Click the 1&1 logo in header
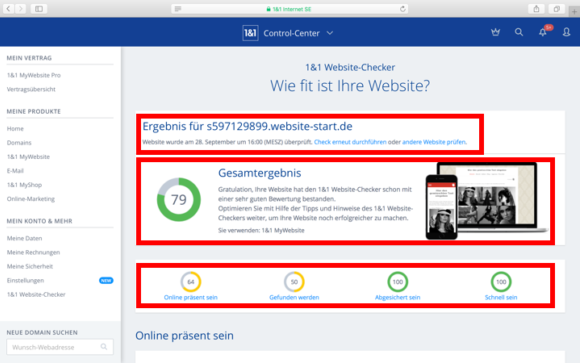Image resolution: width=580 pixels, height=363 pixels. pos(250,33)
